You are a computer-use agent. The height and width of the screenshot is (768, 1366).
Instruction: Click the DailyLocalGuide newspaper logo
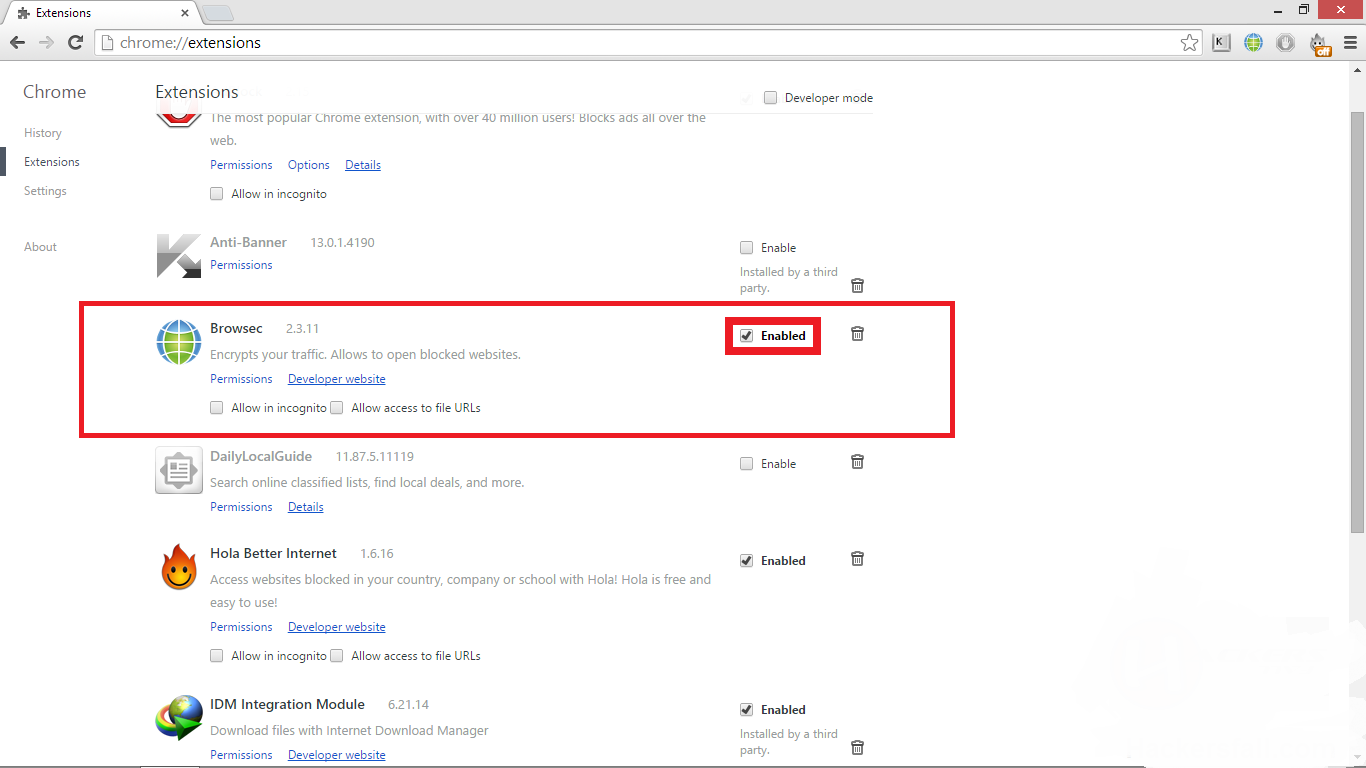point(179,470)
